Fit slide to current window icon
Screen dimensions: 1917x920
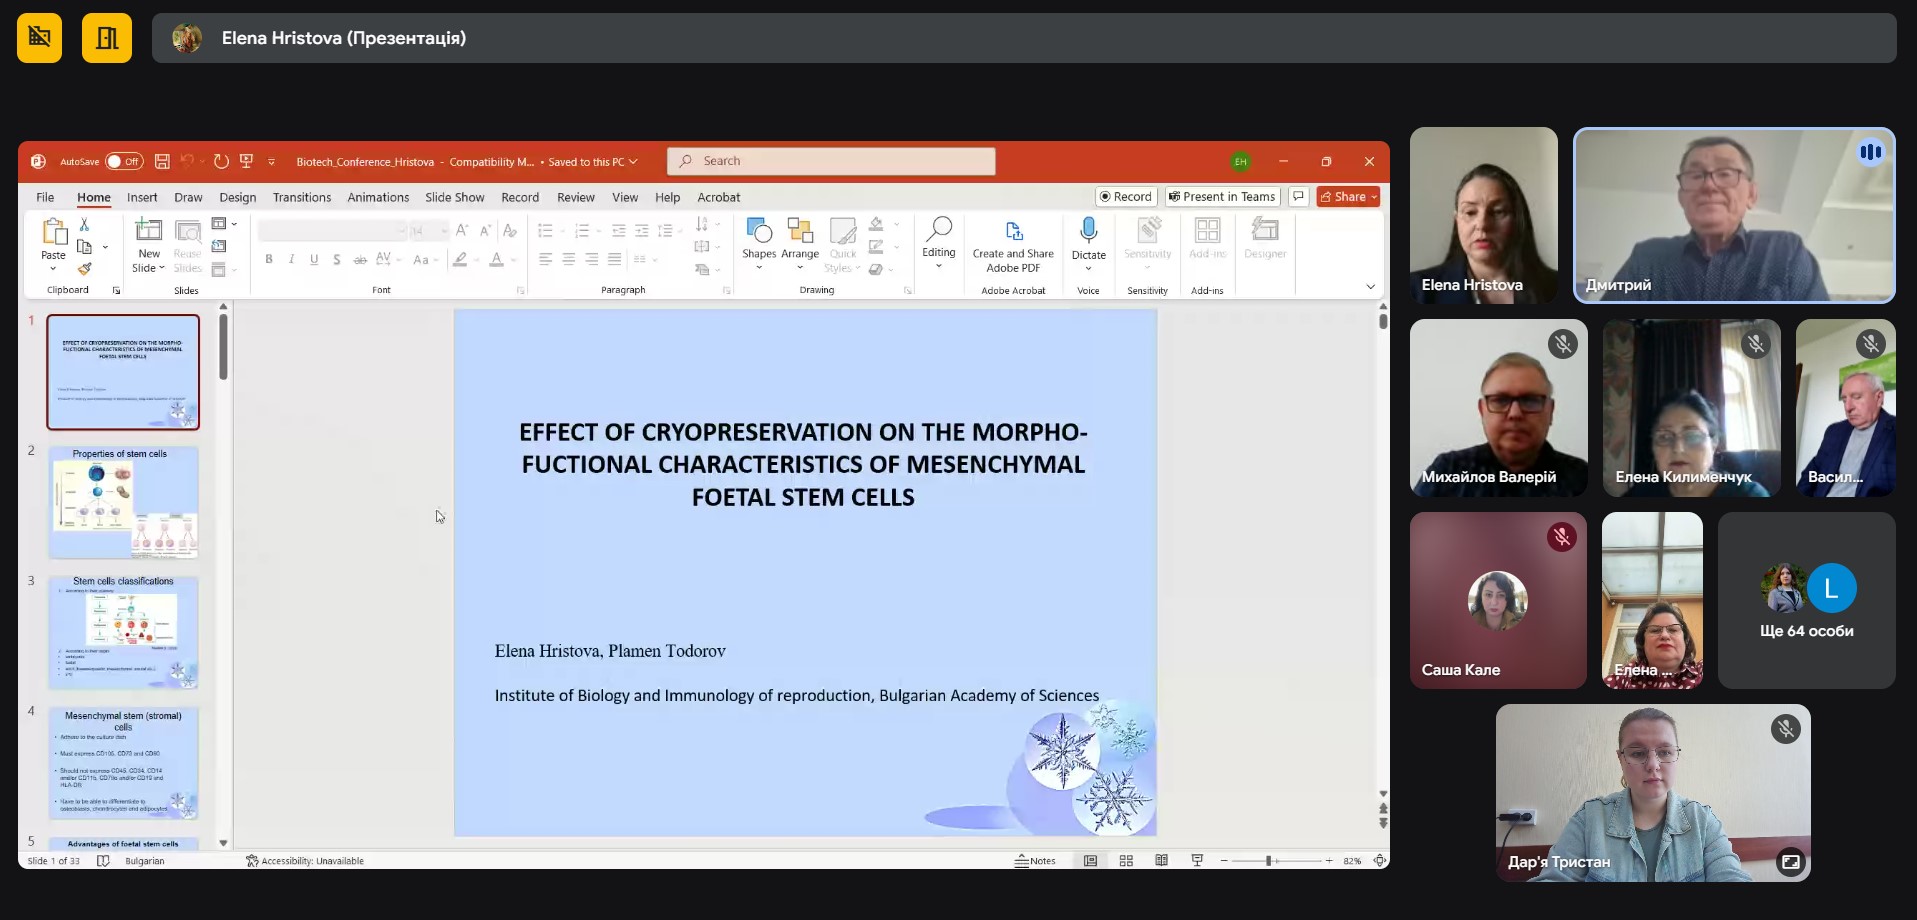pos(1380,860)
